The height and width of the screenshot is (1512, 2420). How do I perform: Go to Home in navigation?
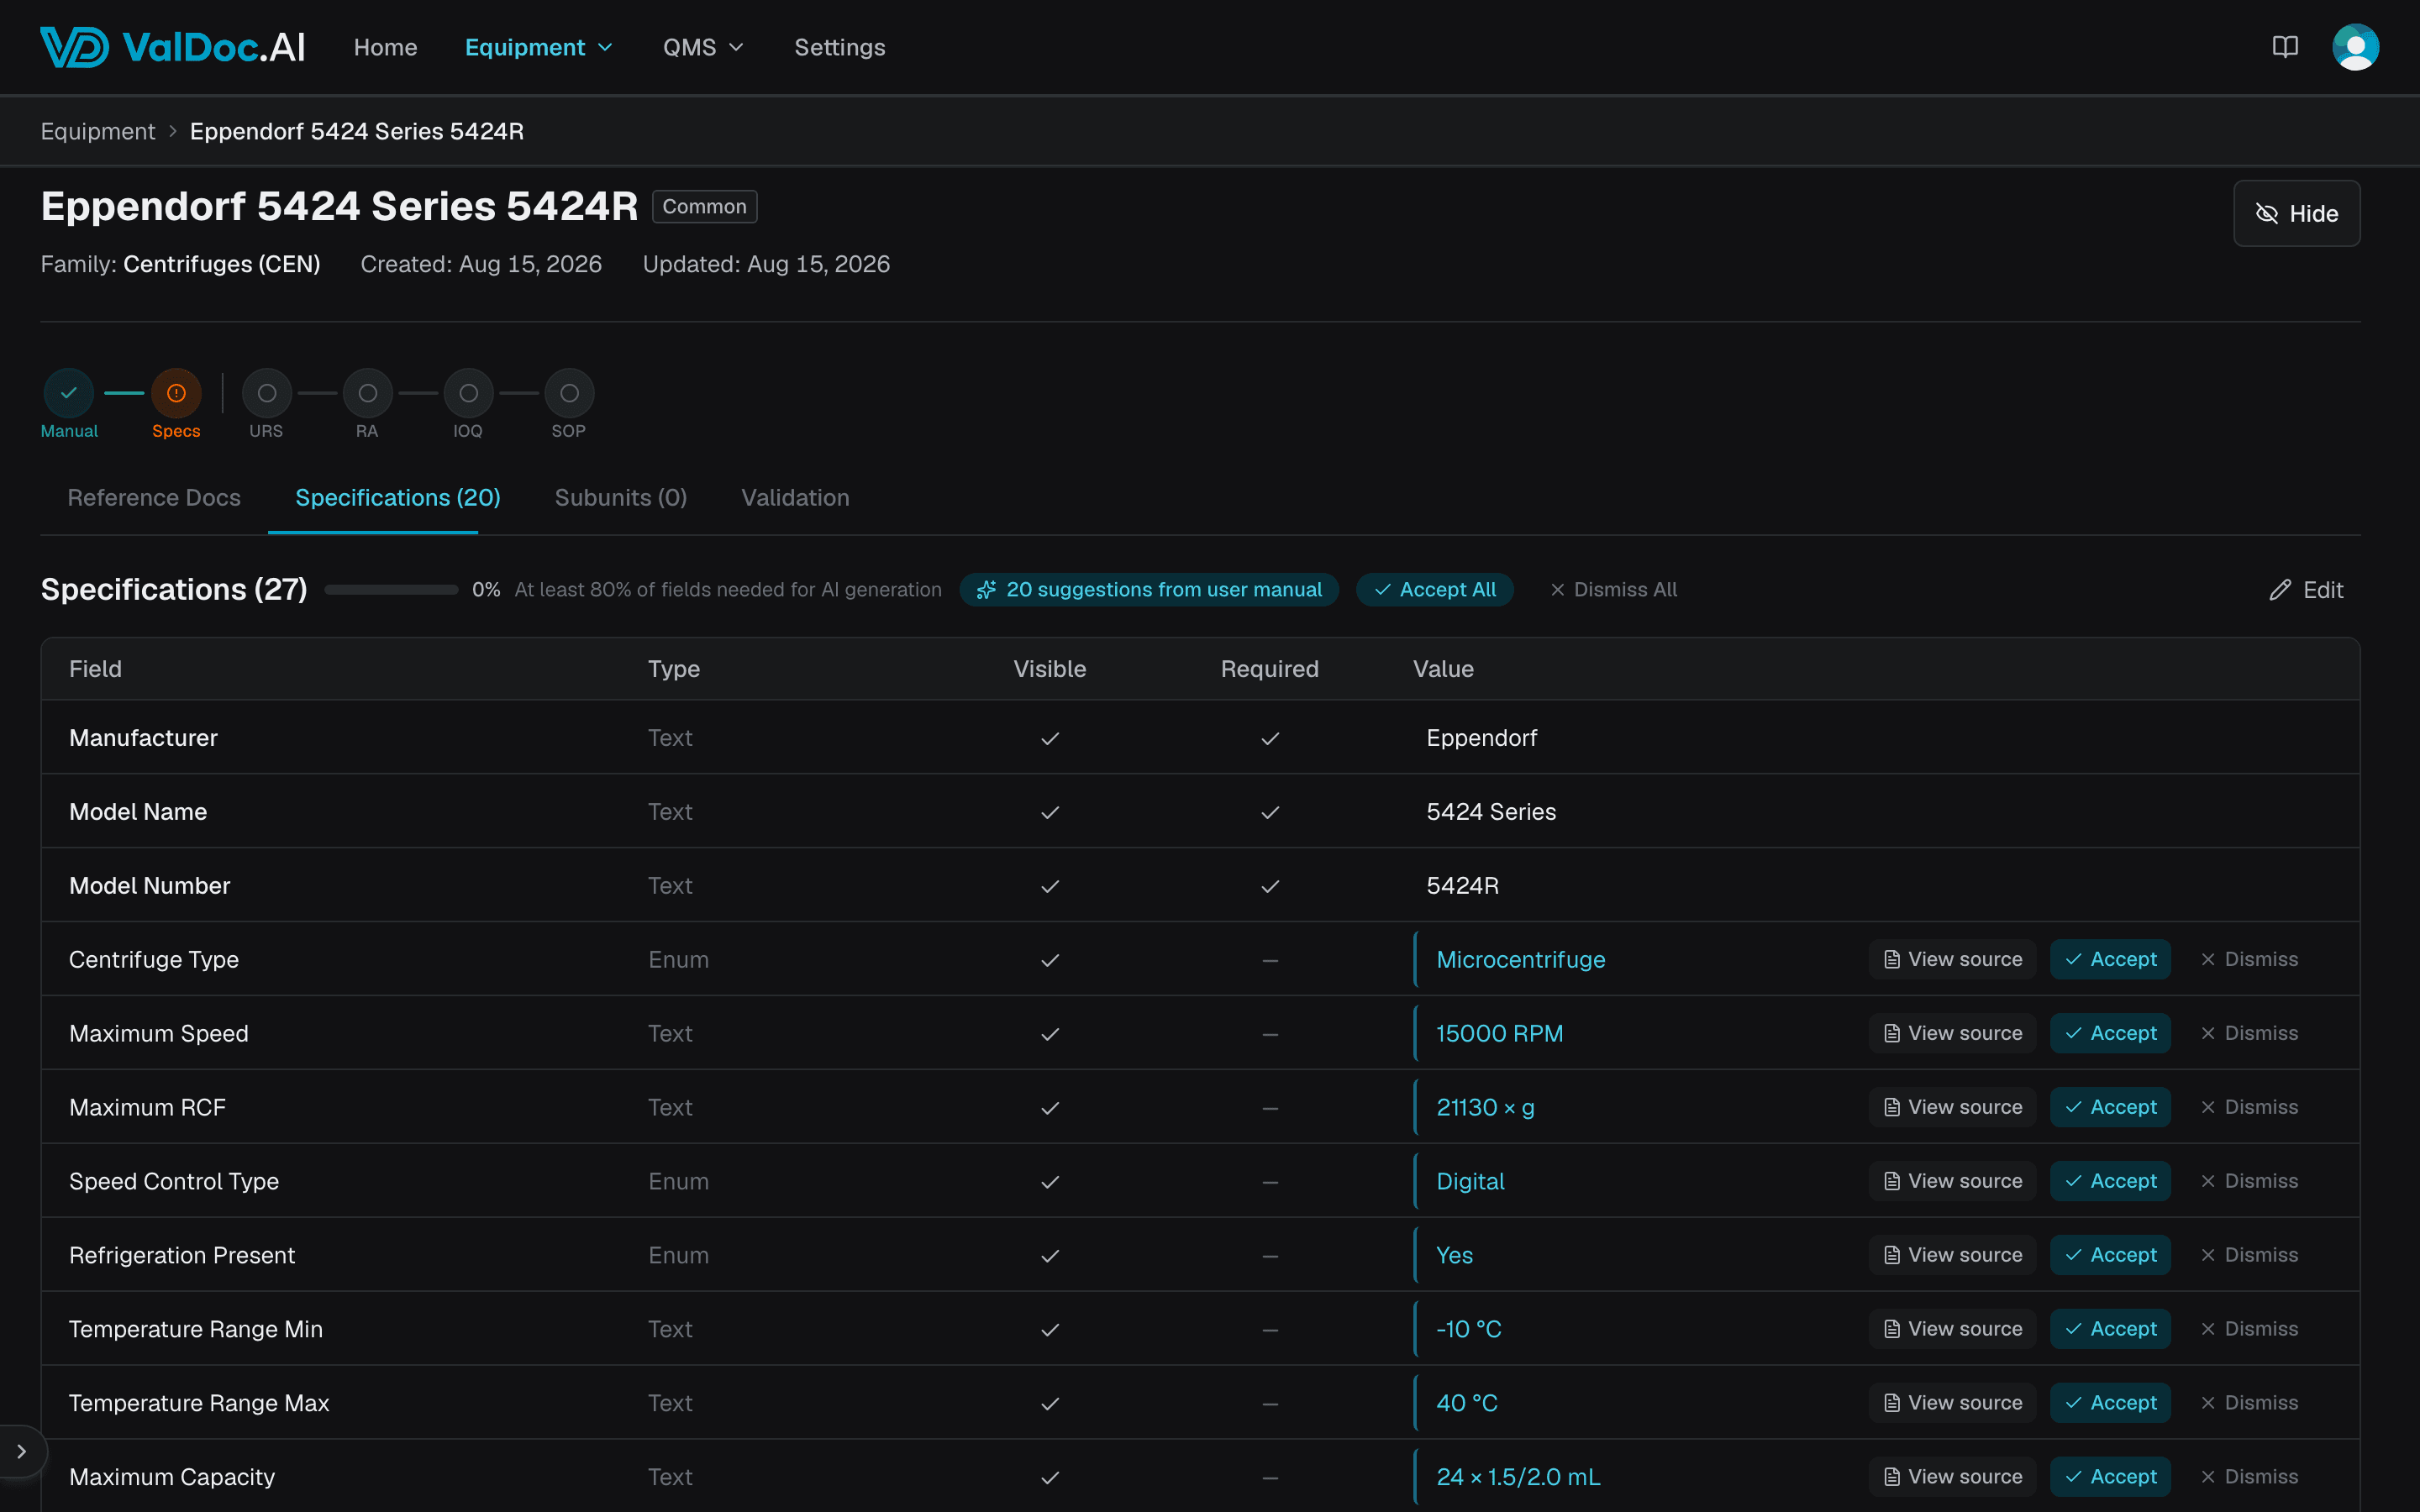pyautogui.click(x=385, y=47)
